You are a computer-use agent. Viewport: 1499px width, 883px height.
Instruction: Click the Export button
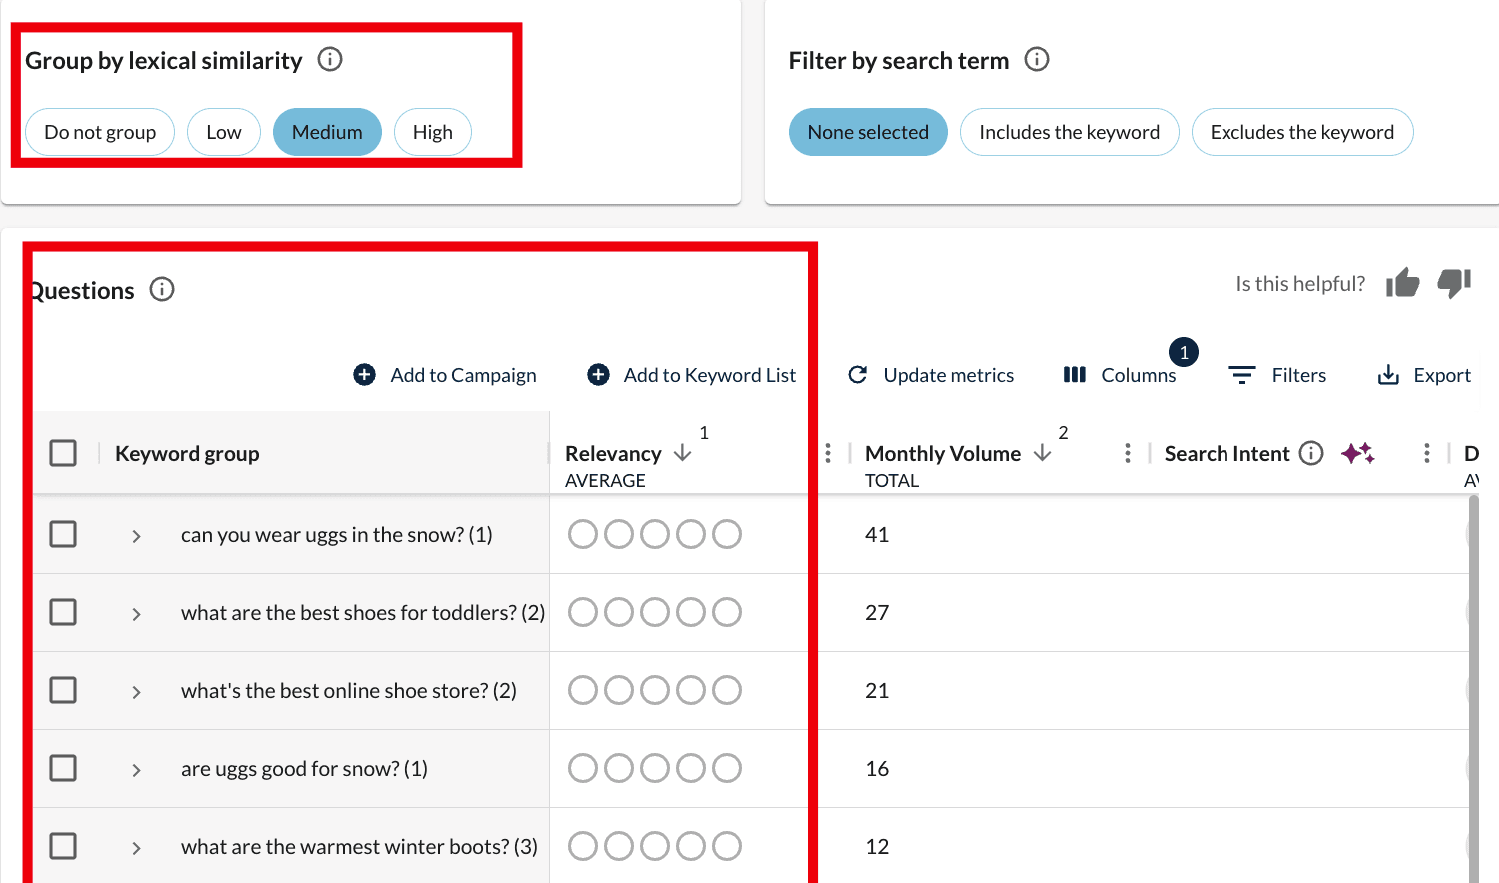(x=1424, y=375)
